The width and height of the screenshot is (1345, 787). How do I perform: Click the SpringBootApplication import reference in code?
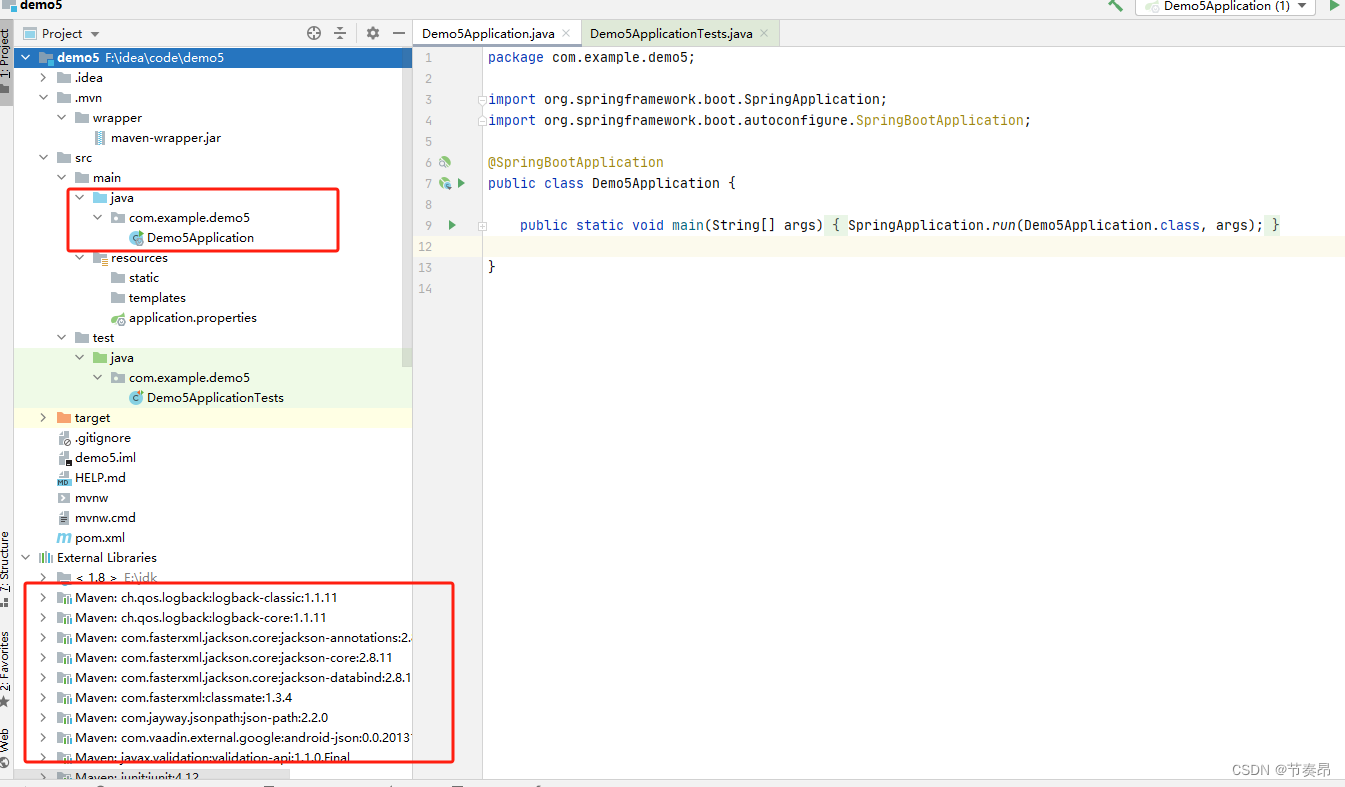(x=940, y=120)
